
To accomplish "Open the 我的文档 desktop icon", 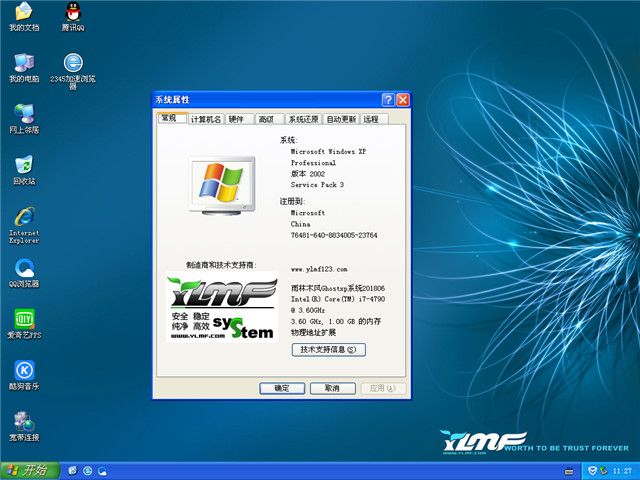I will (24, 12).
